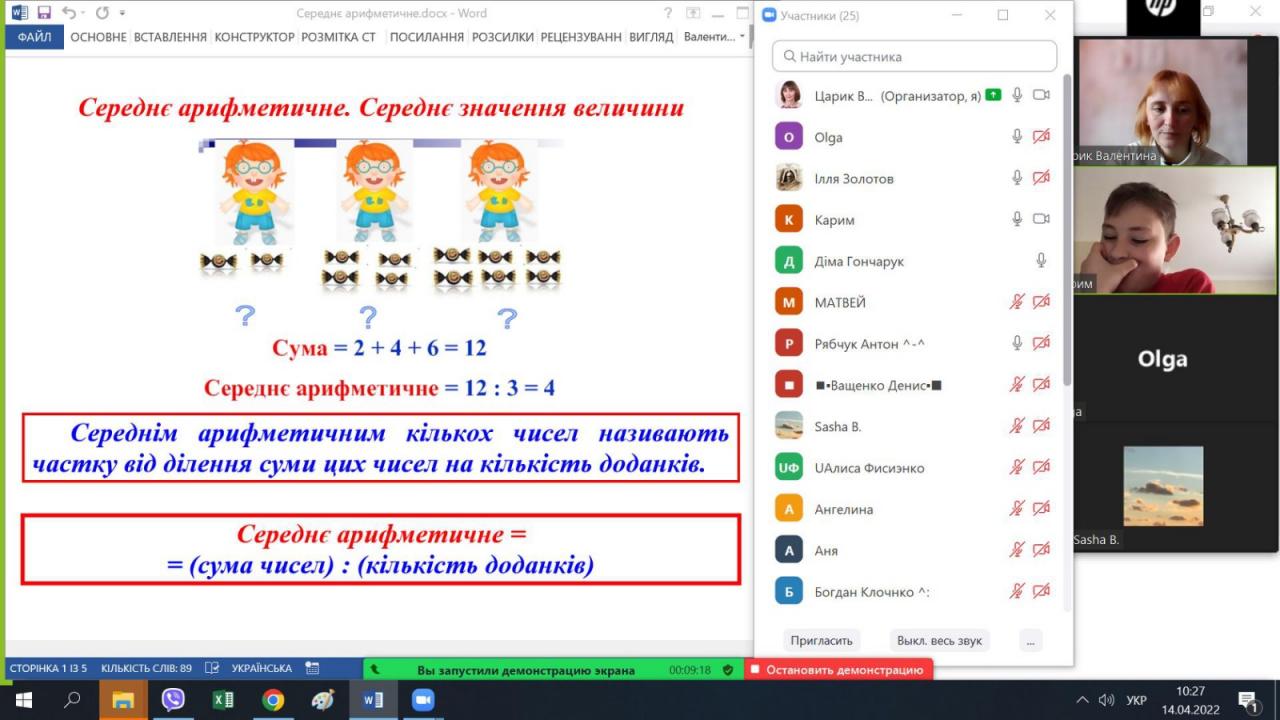Toggle МАТВЕЙ's muted microphone icon

[1017, 302]
